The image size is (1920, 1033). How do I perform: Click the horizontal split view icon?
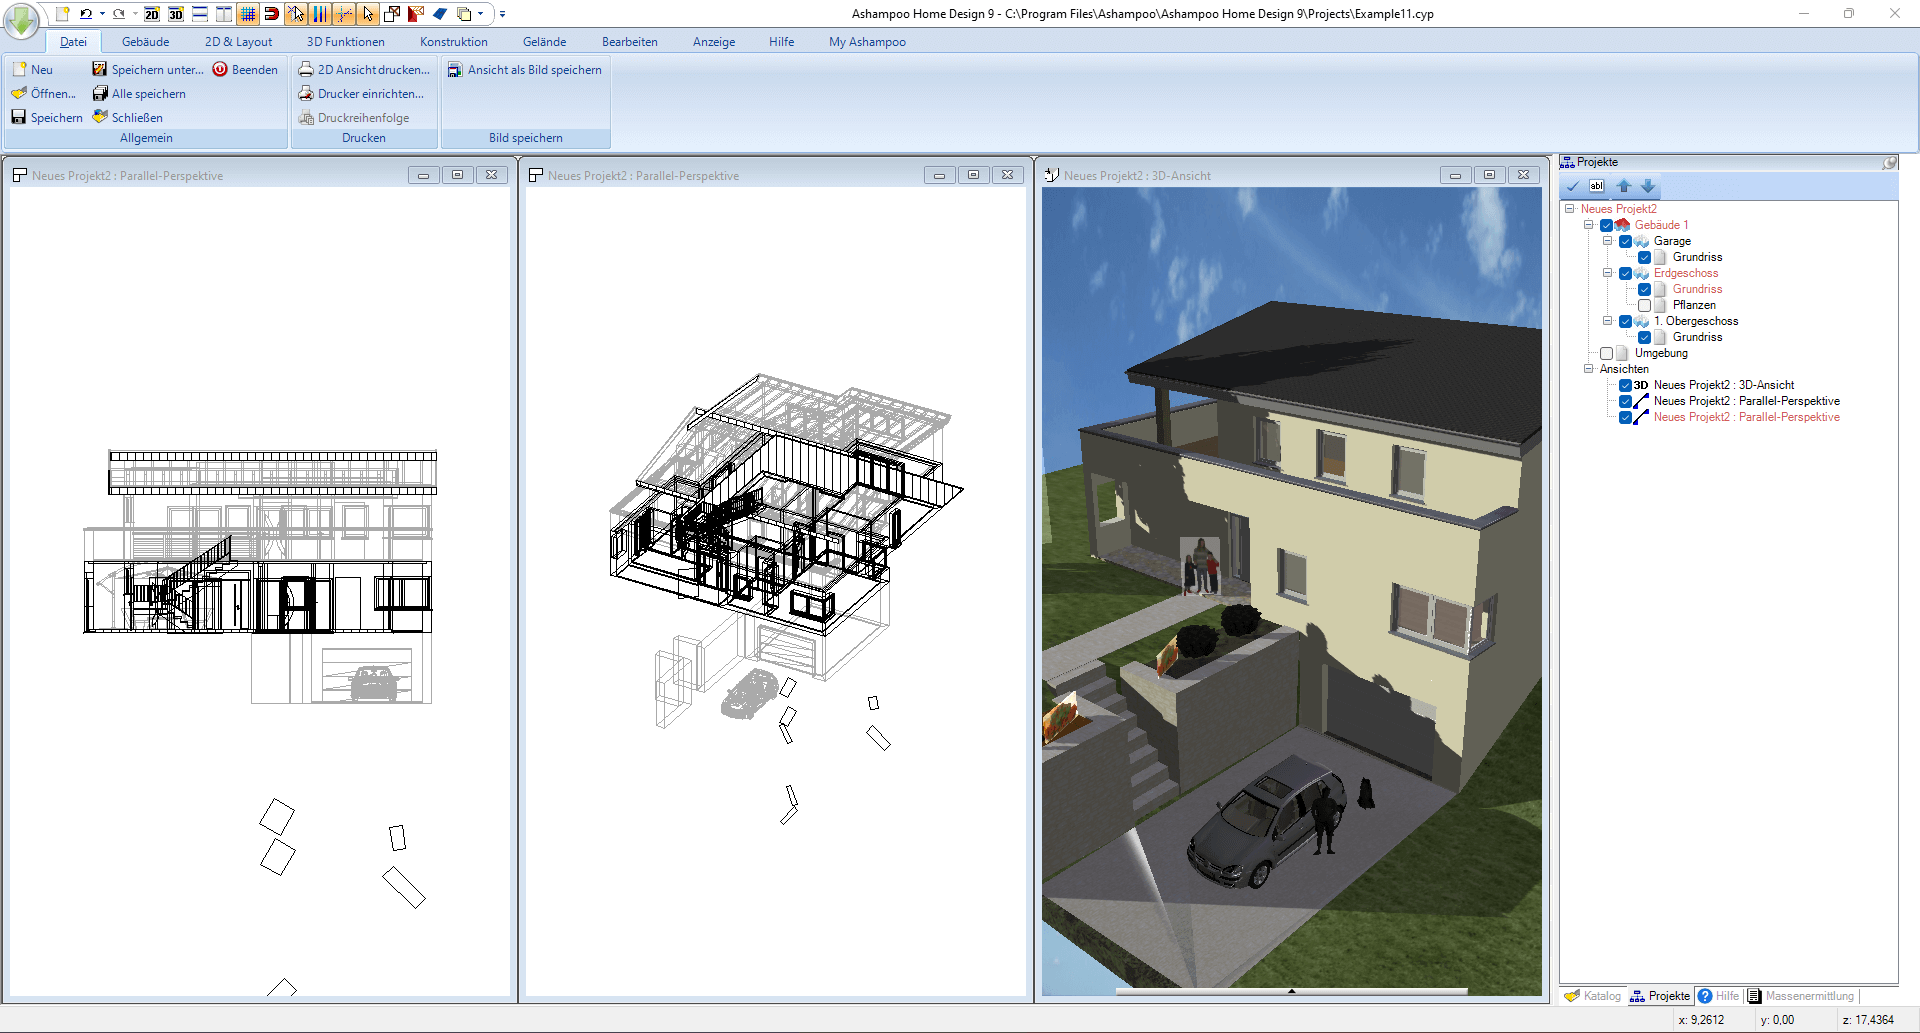(198, 15)
